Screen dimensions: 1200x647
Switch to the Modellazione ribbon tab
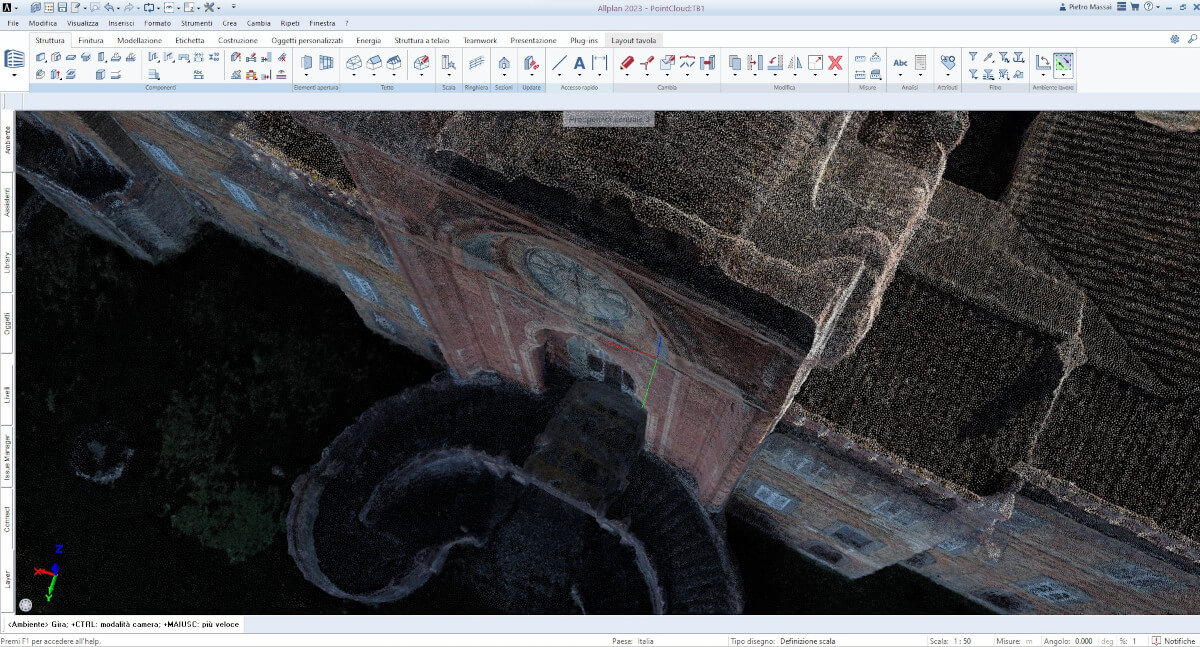[139, 40]
